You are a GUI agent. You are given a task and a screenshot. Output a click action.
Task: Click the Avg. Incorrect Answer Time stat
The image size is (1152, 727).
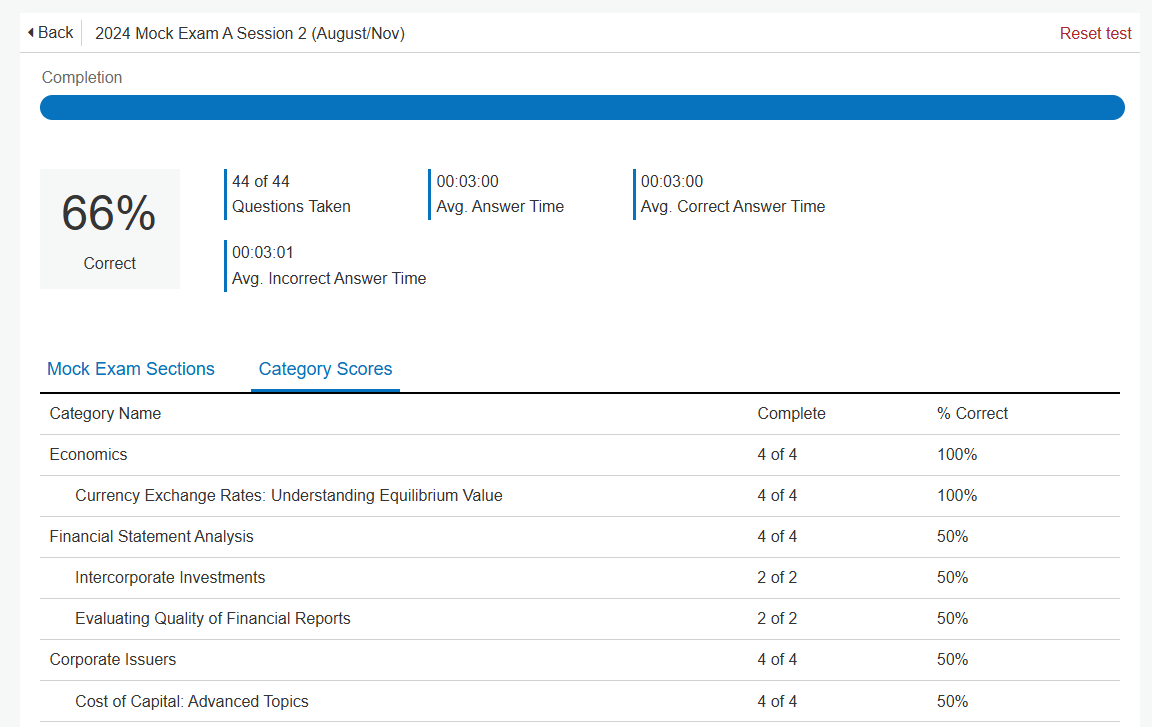327,266
